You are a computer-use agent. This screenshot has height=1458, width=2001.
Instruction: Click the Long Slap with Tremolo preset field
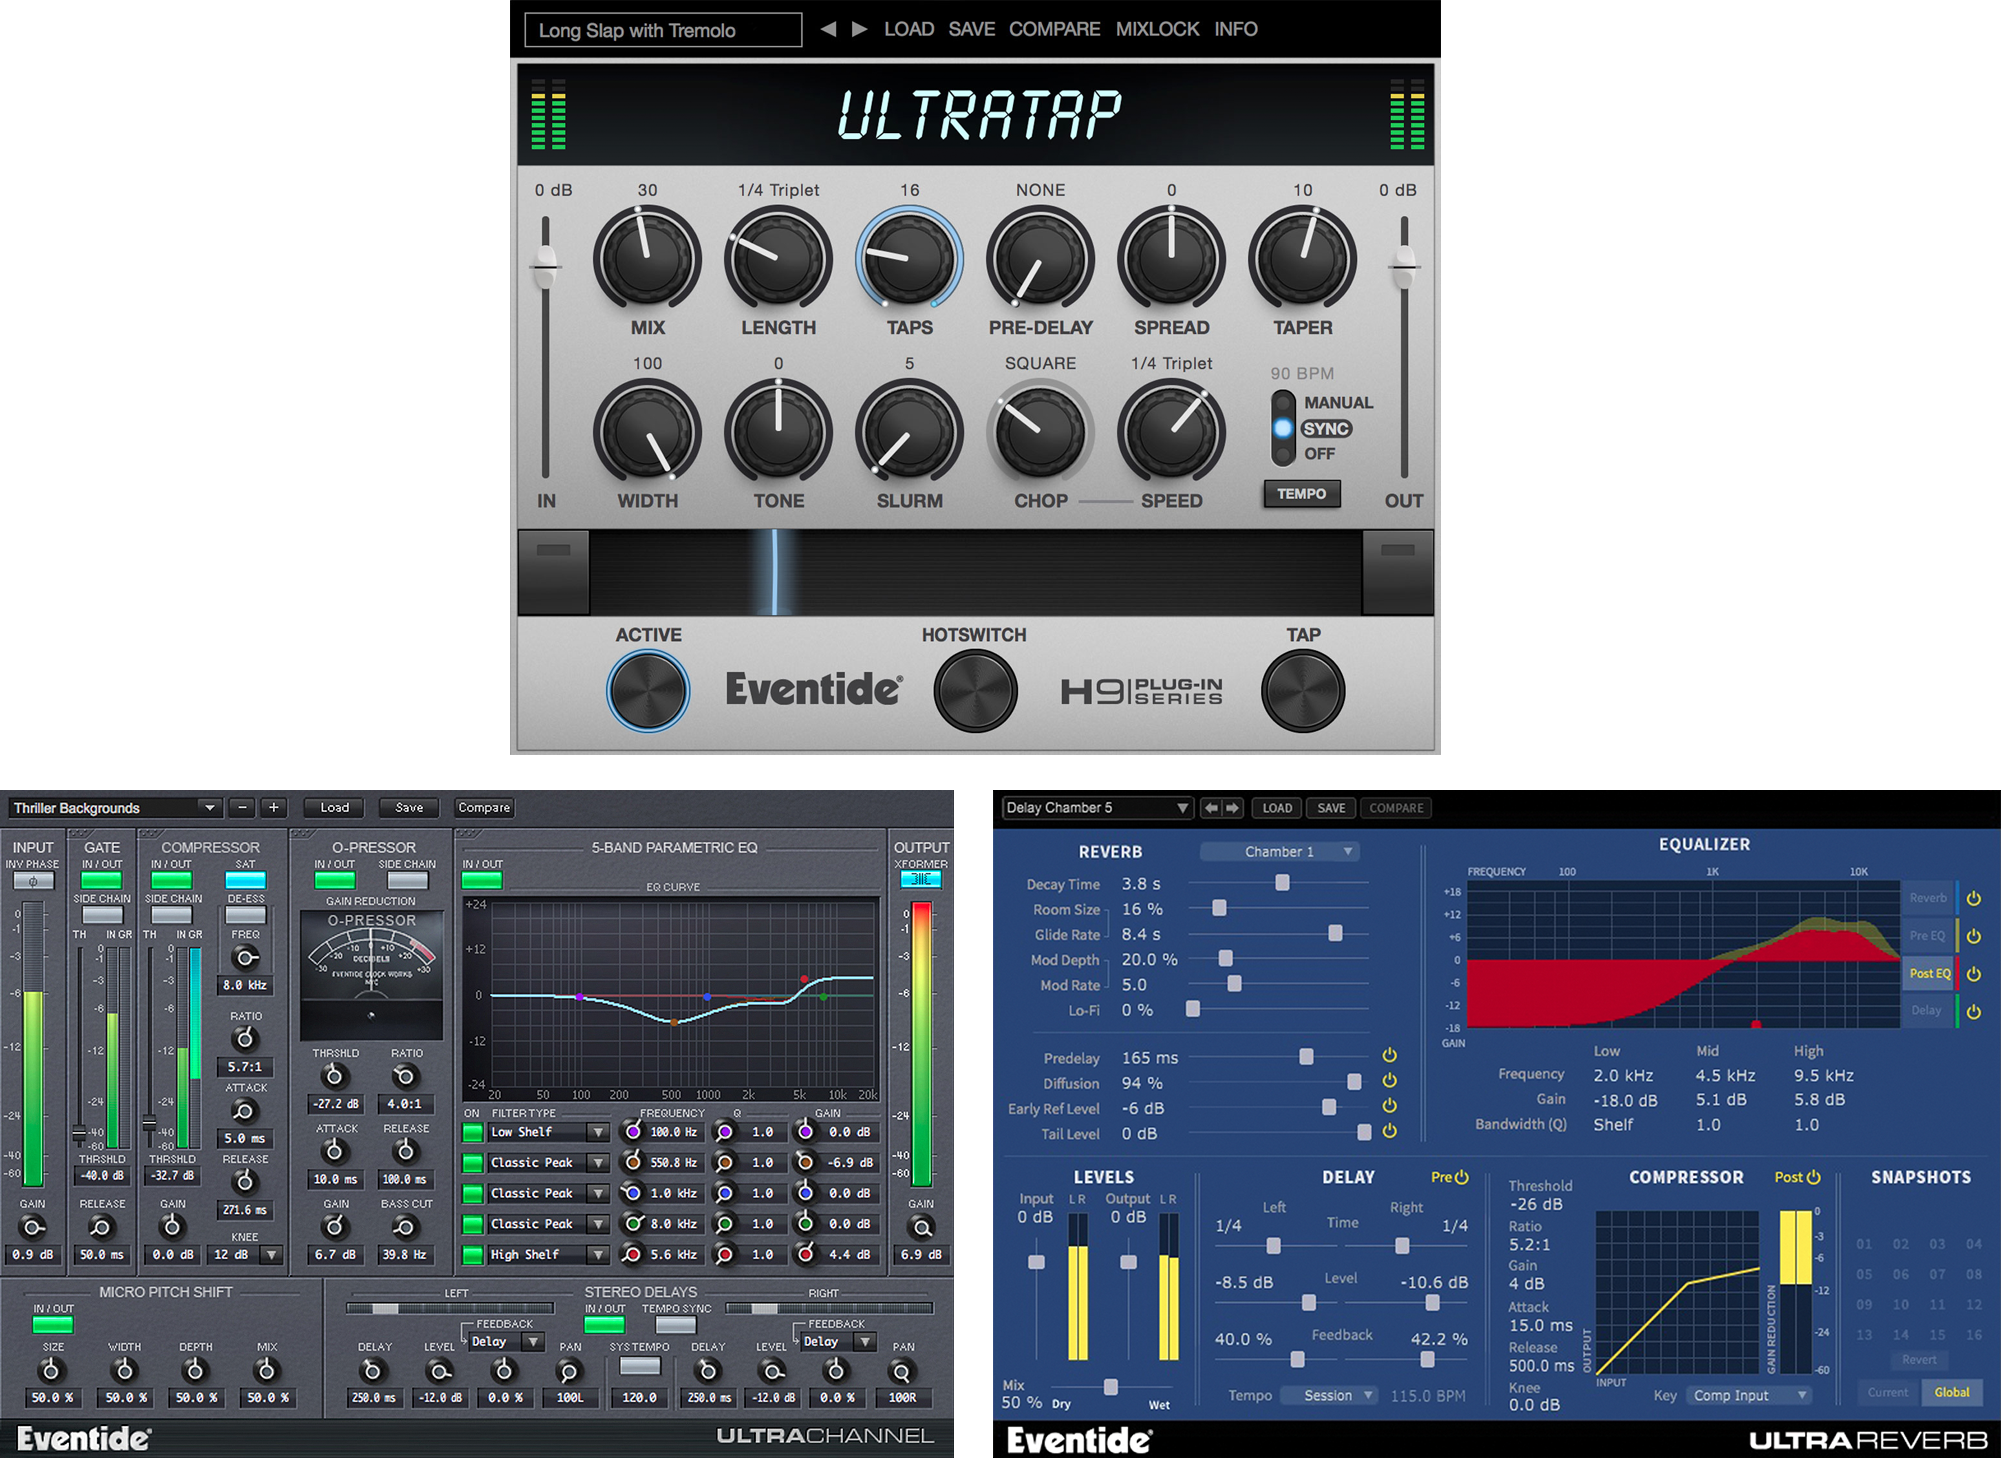[663, 30]
